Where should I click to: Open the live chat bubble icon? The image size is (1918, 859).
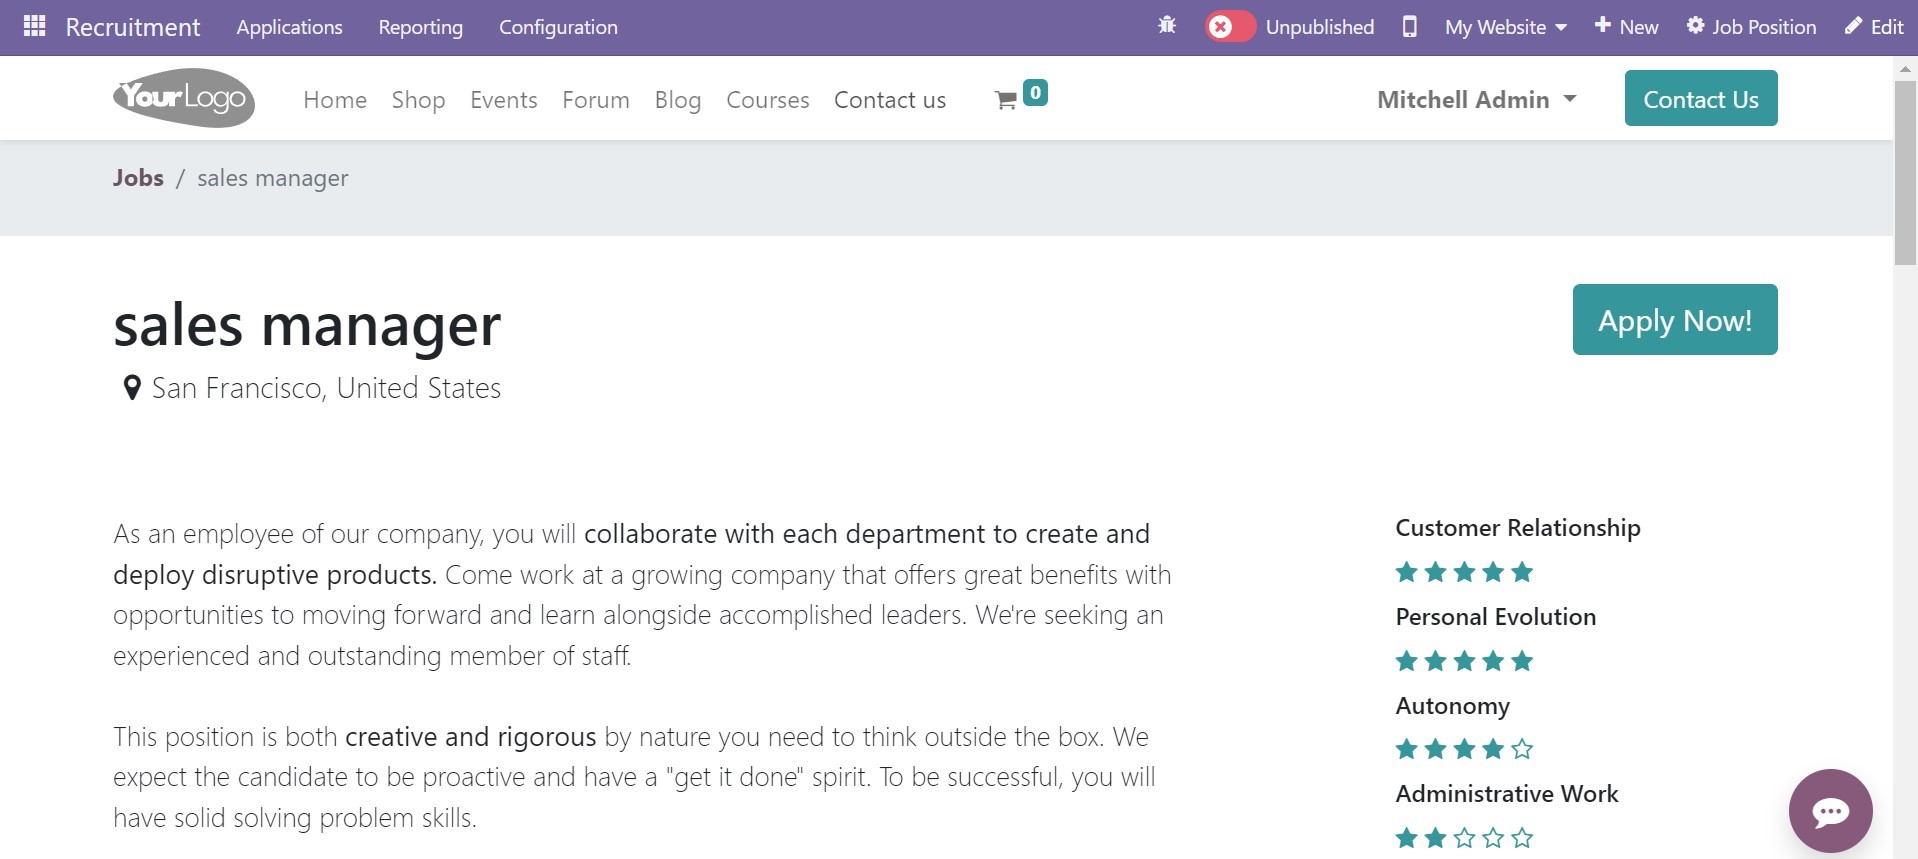click(x=1831, y=811)
